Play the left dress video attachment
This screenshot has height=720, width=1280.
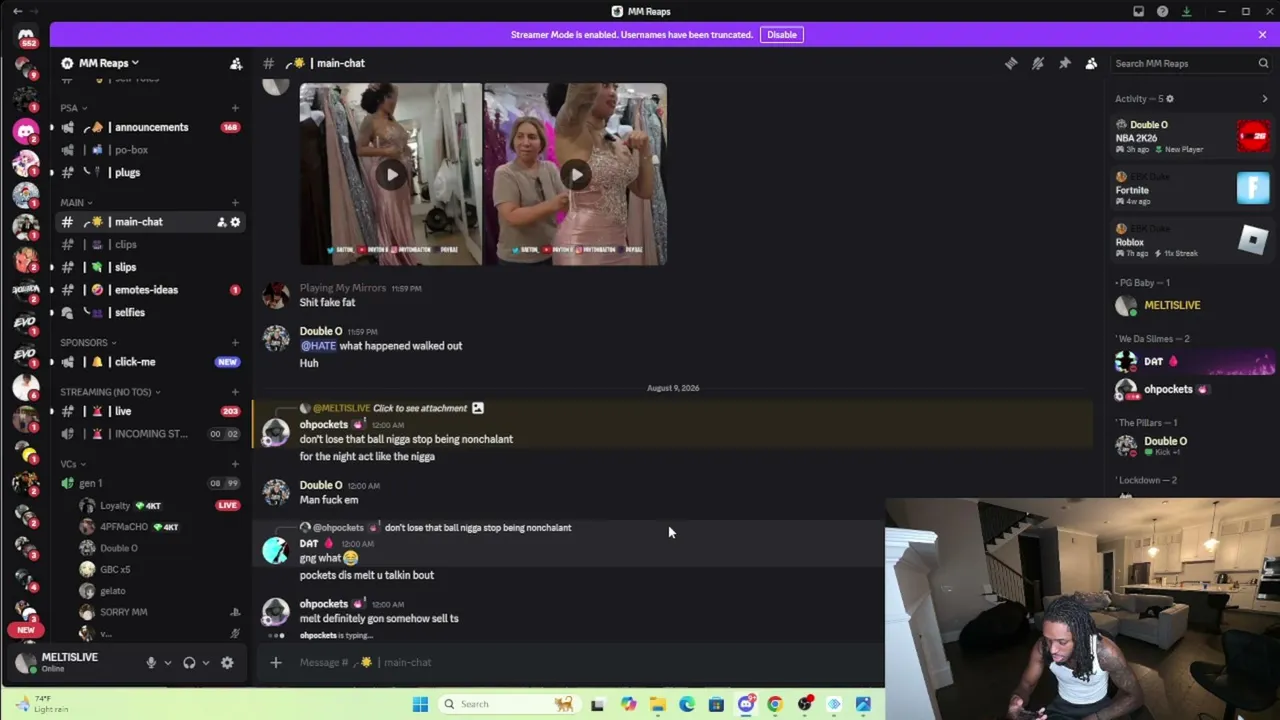pyautogui.click(x=391, y=175)
